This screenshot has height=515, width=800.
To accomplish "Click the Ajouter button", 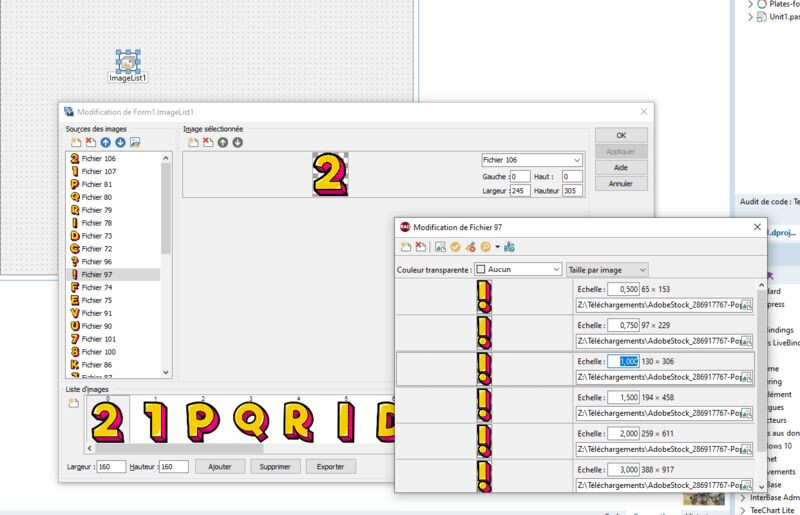I will 220,467.
